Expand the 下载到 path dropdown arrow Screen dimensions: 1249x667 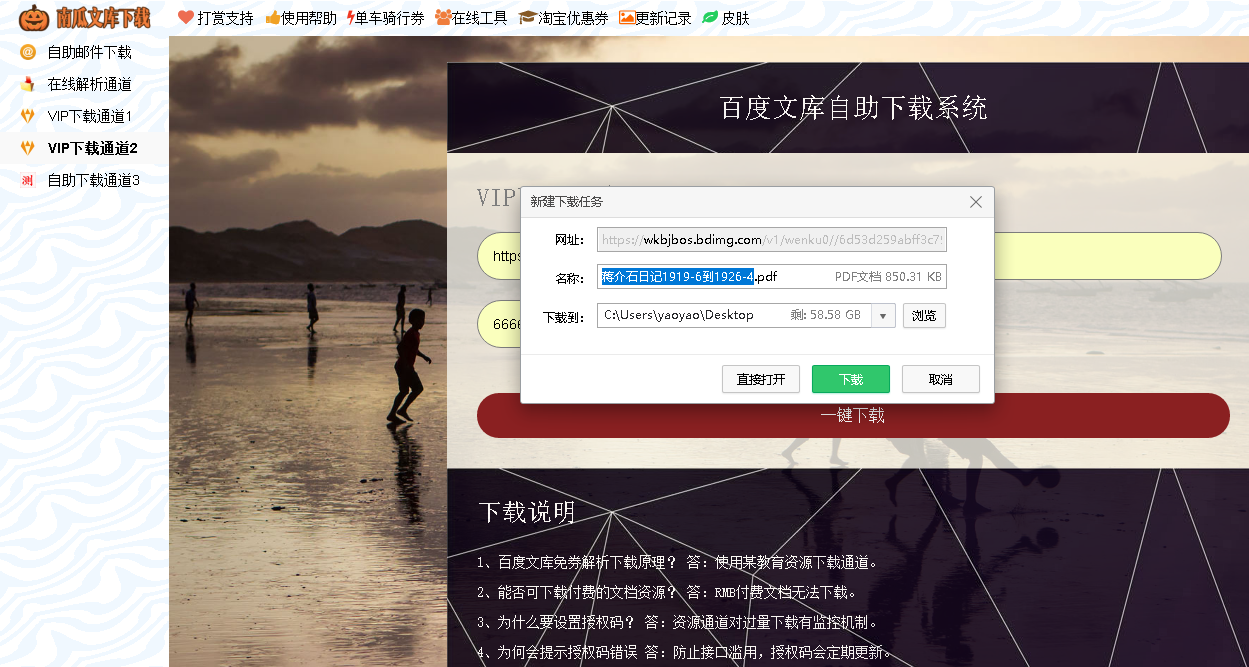(x=883, y=316)
